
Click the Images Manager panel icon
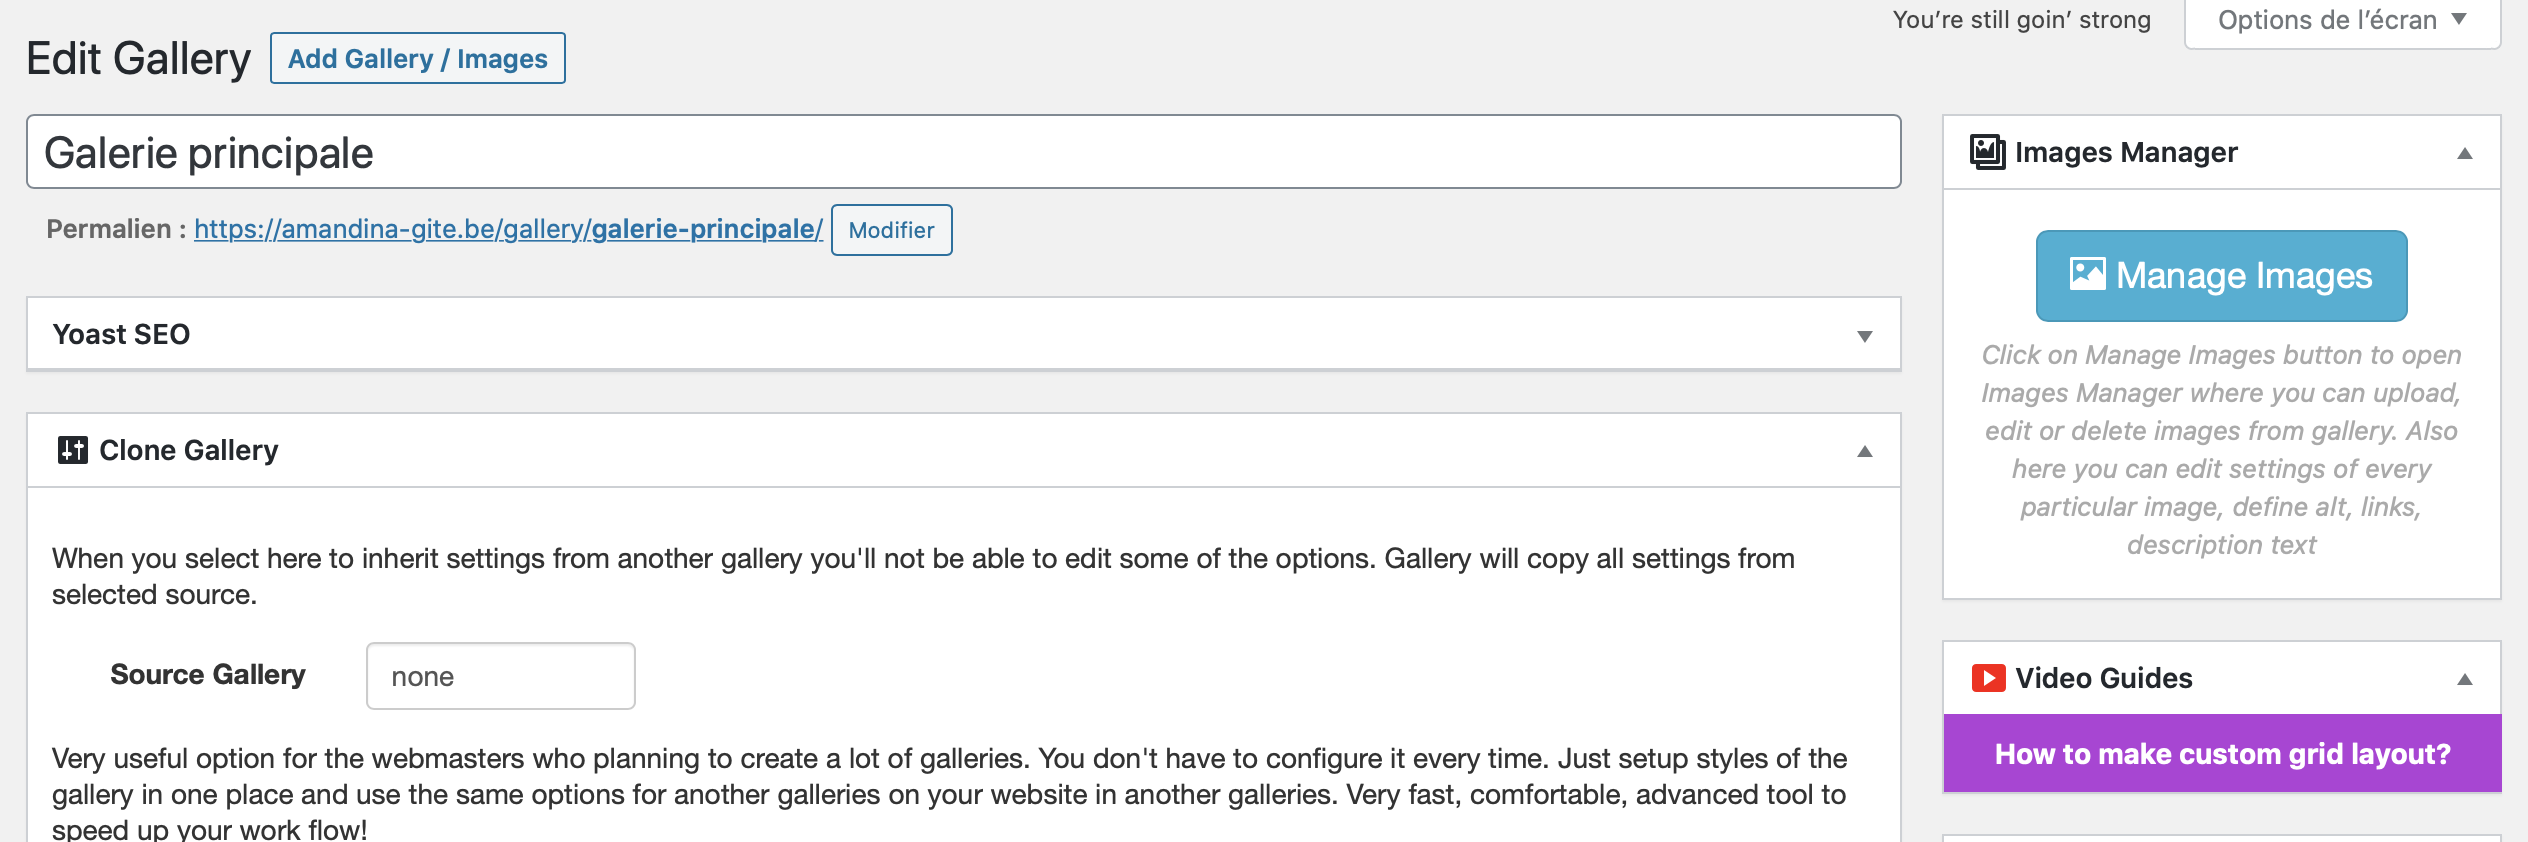[1987, 152]
